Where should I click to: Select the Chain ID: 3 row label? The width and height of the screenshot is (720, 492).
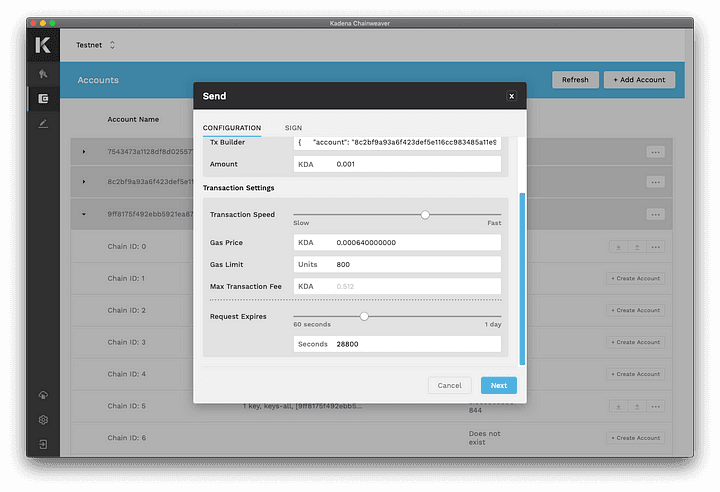[x=127, y=342]
